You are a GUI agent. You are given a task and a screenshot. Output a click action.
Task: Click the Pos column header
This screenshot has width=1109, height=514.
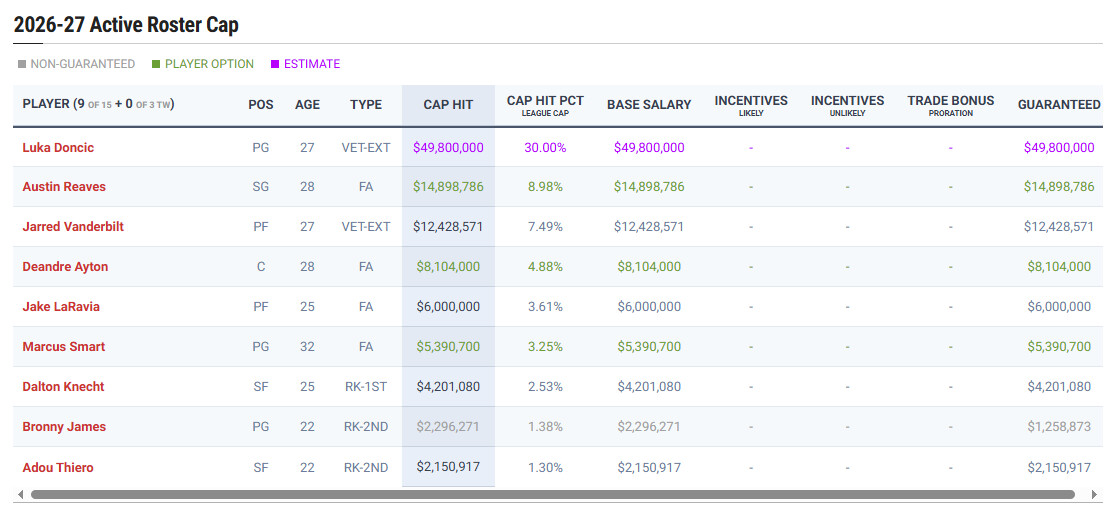(261, 105)
